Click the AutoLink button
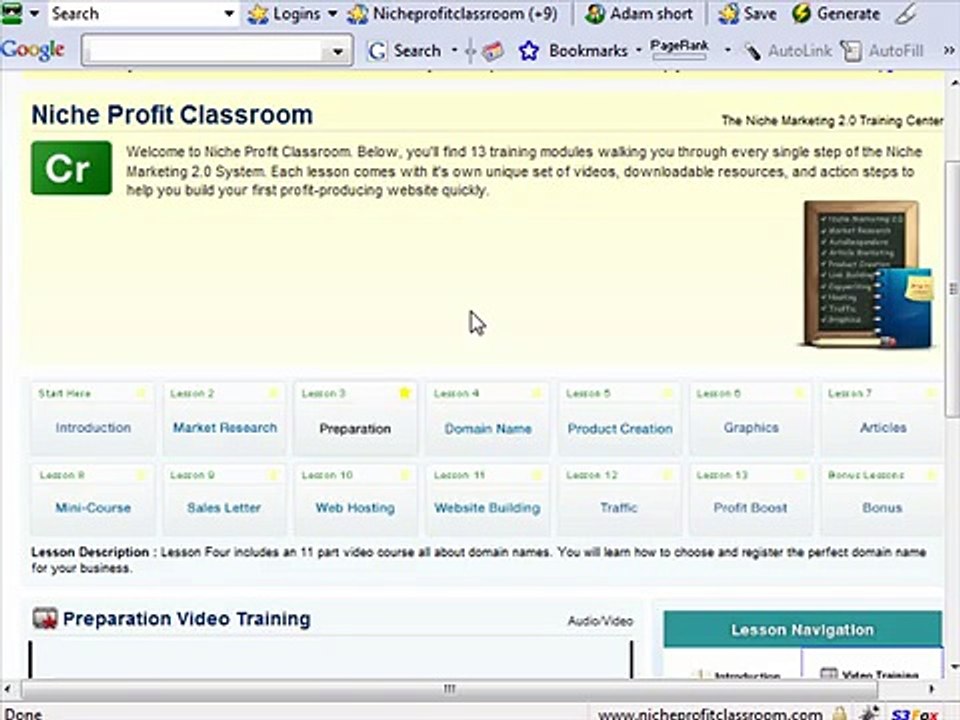Screen dimensions: 960x720 click(x=787, y=51)
